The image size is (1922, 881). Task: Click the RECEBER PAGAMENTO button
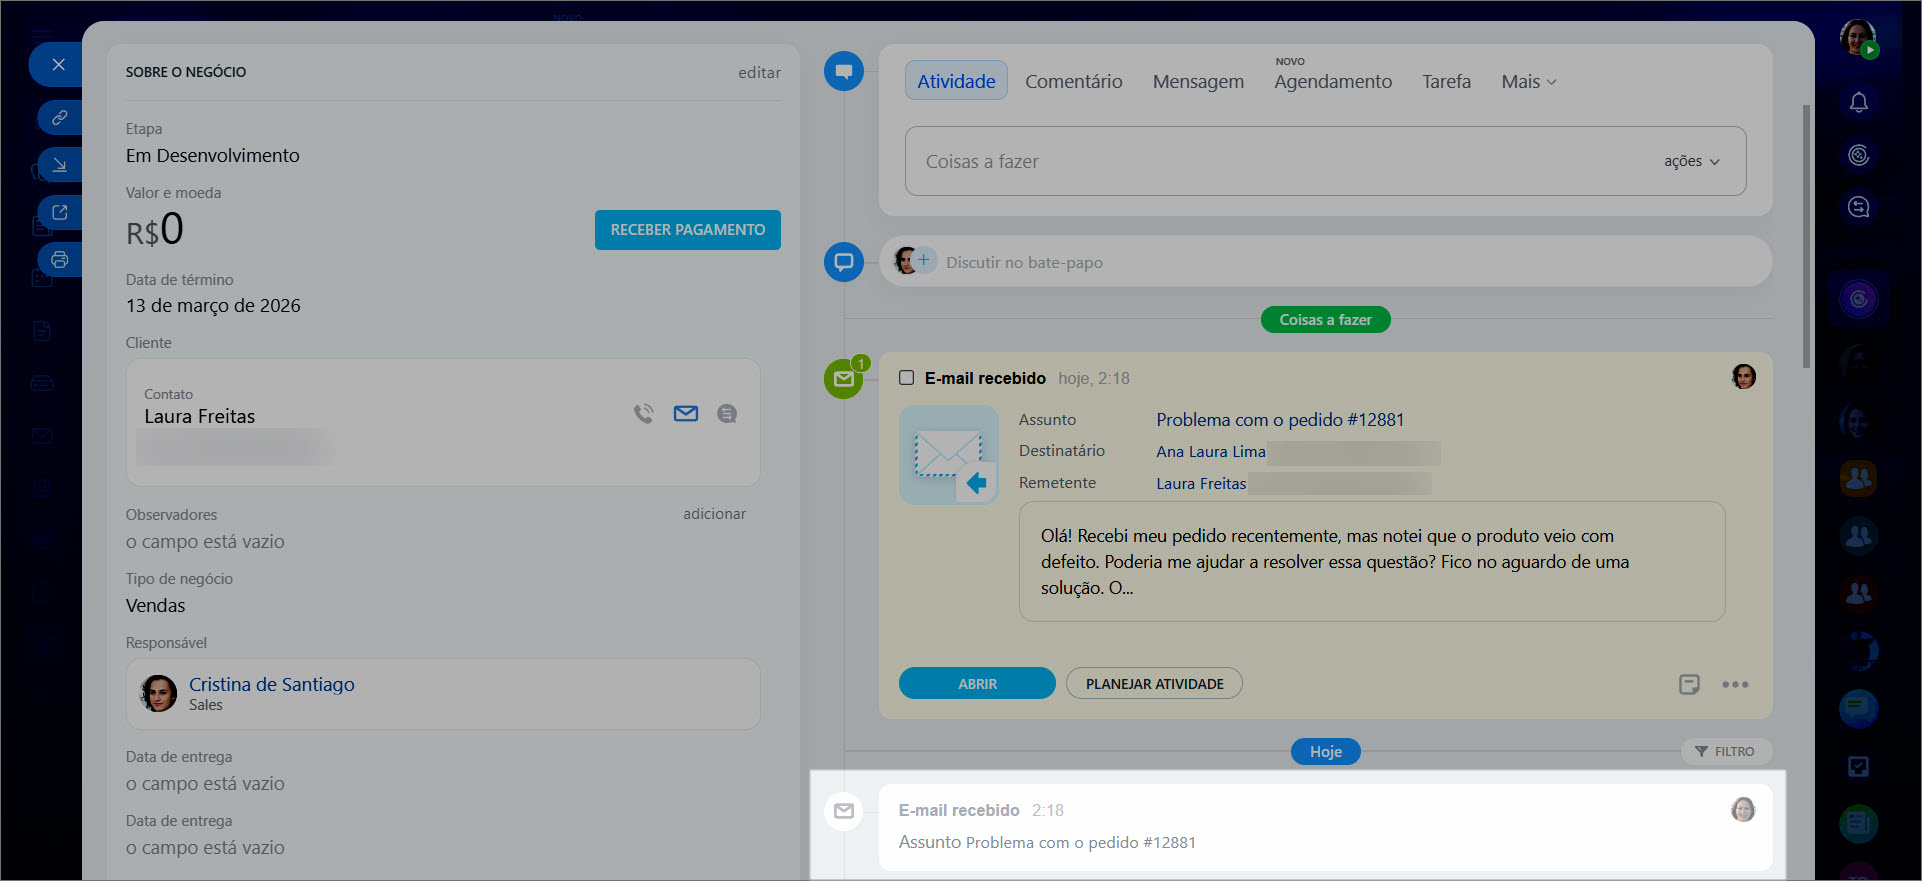coord(687,230)
